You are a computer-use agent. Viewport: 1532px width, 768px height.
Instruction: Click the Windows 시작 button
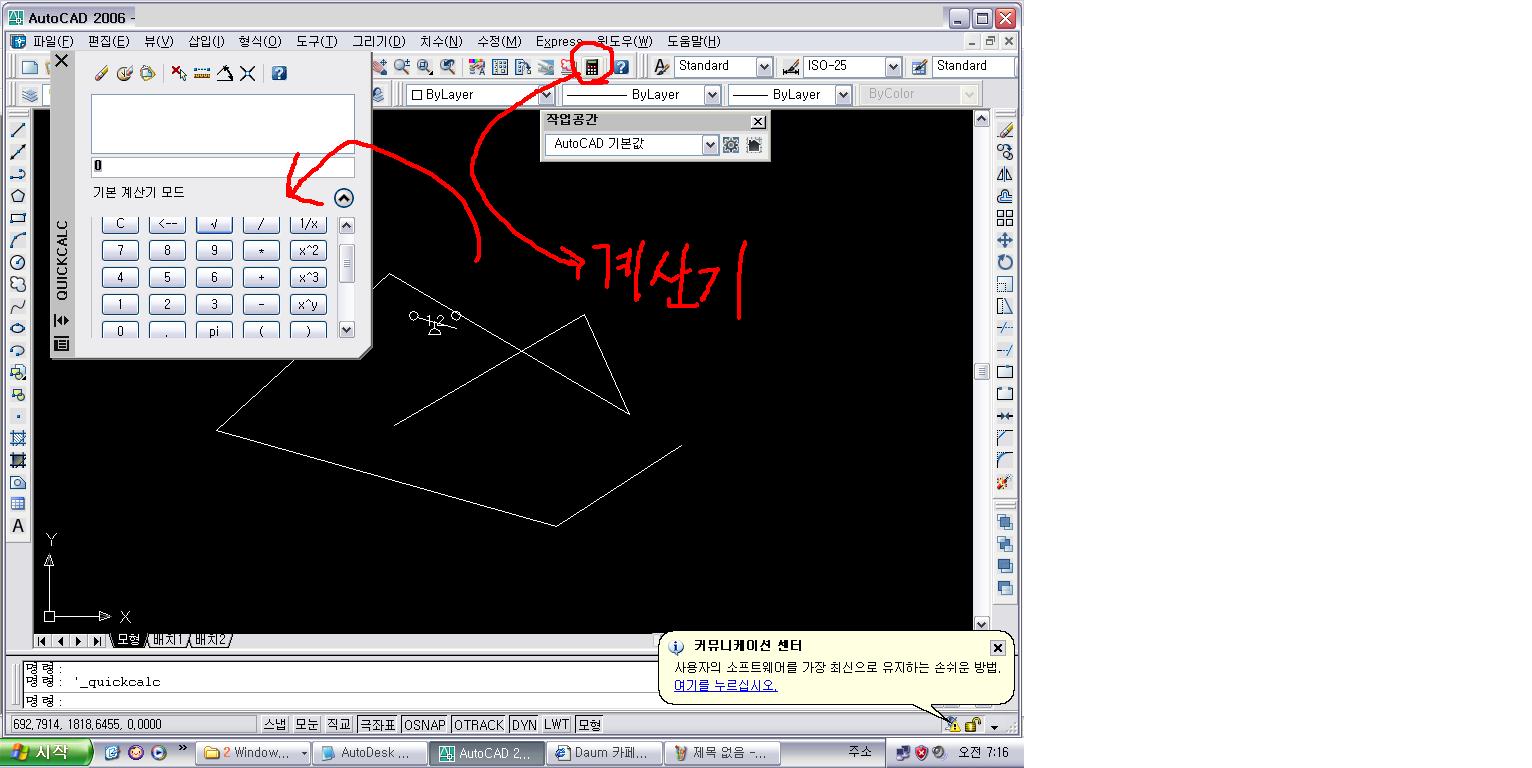pos(46,753)
